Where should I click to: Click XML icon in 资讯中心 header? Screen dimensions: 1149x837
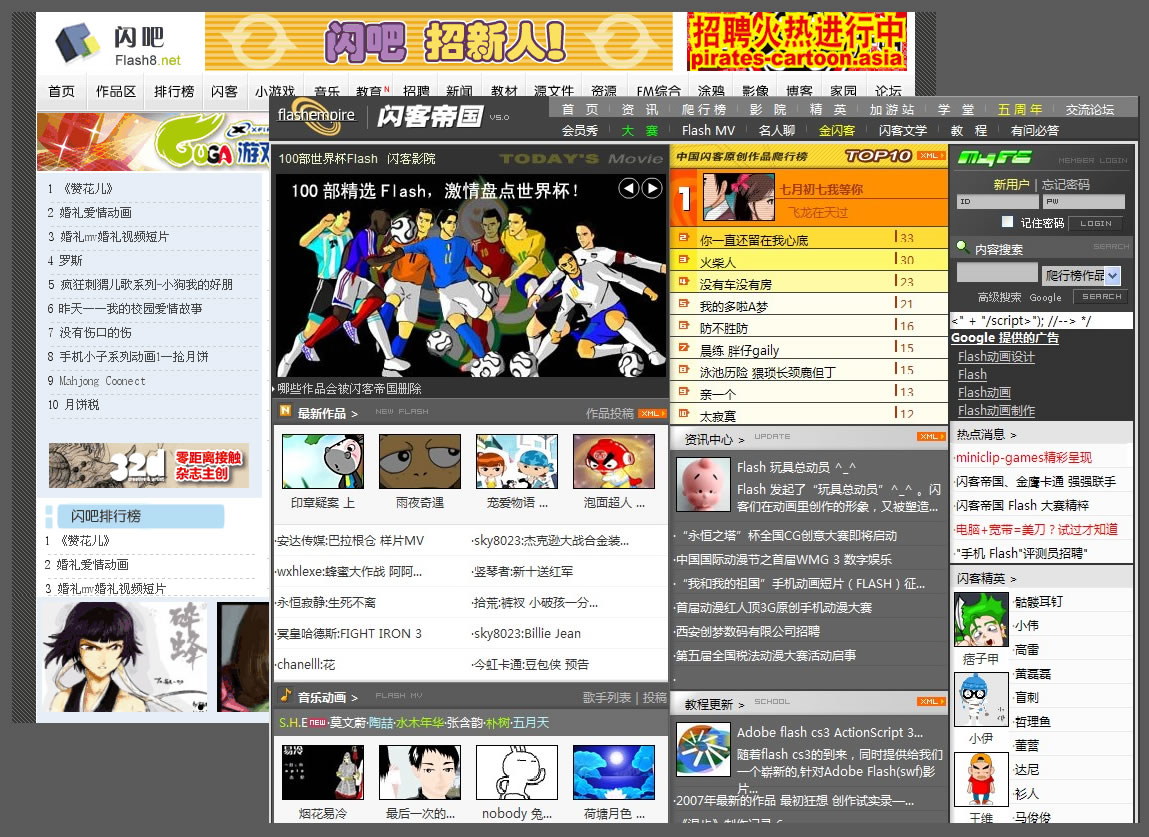931,437
